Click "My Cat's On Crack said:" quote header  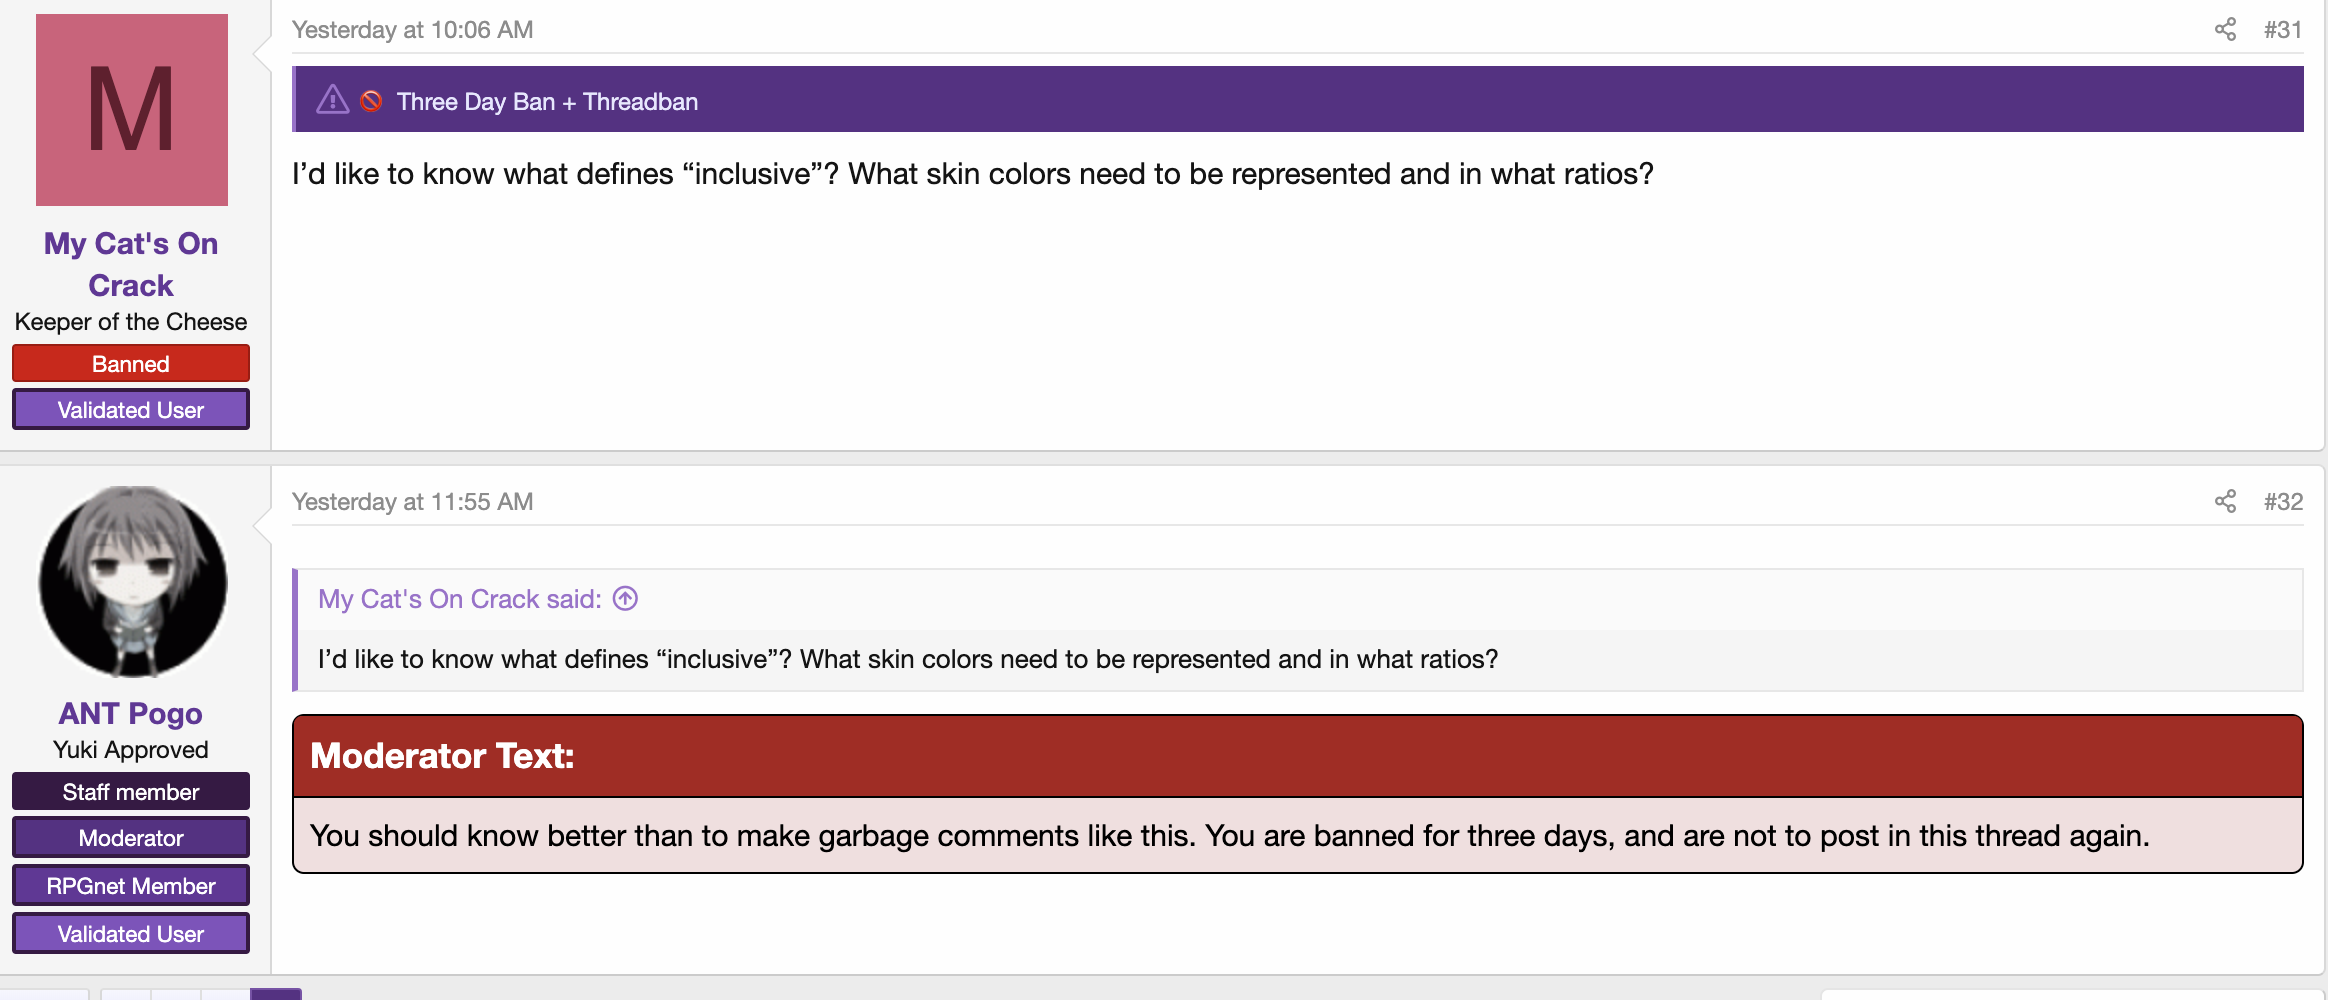click(x=460, y=599)
